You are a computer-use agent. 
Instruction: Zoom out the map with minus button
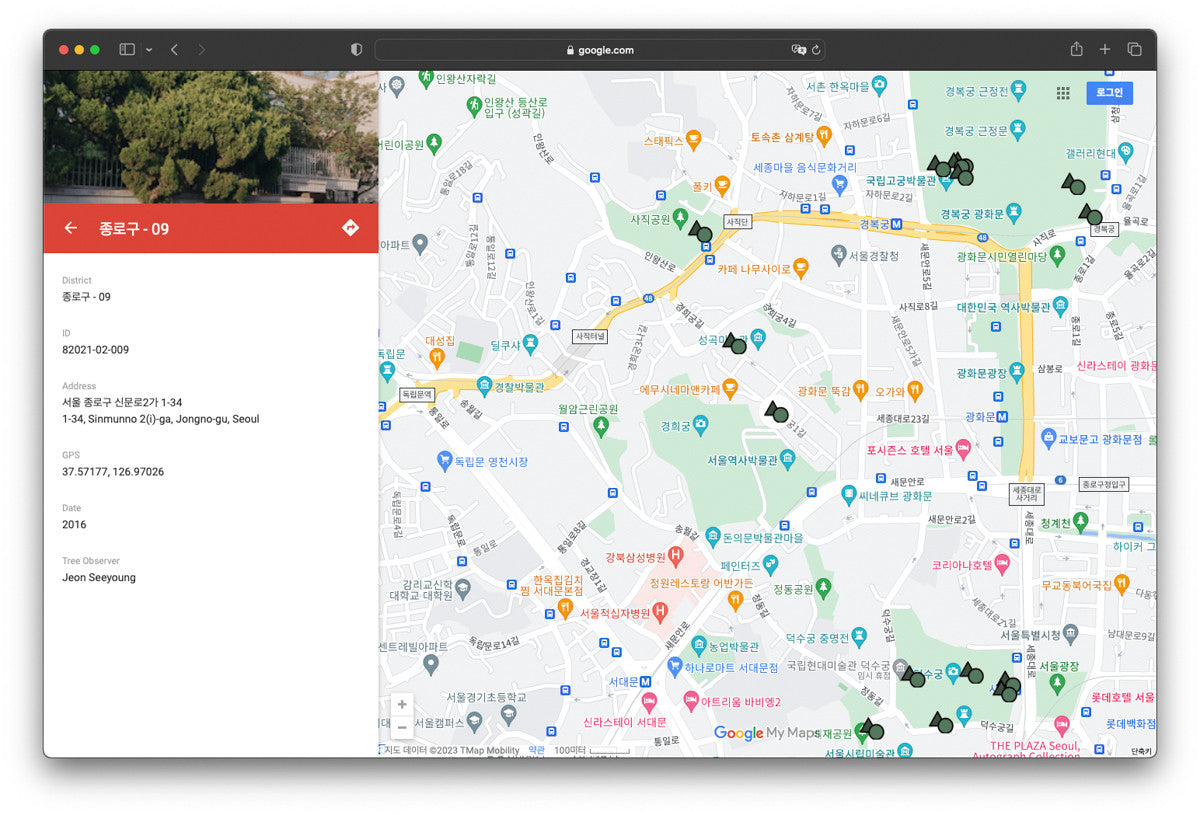click(x=402, y=727)
